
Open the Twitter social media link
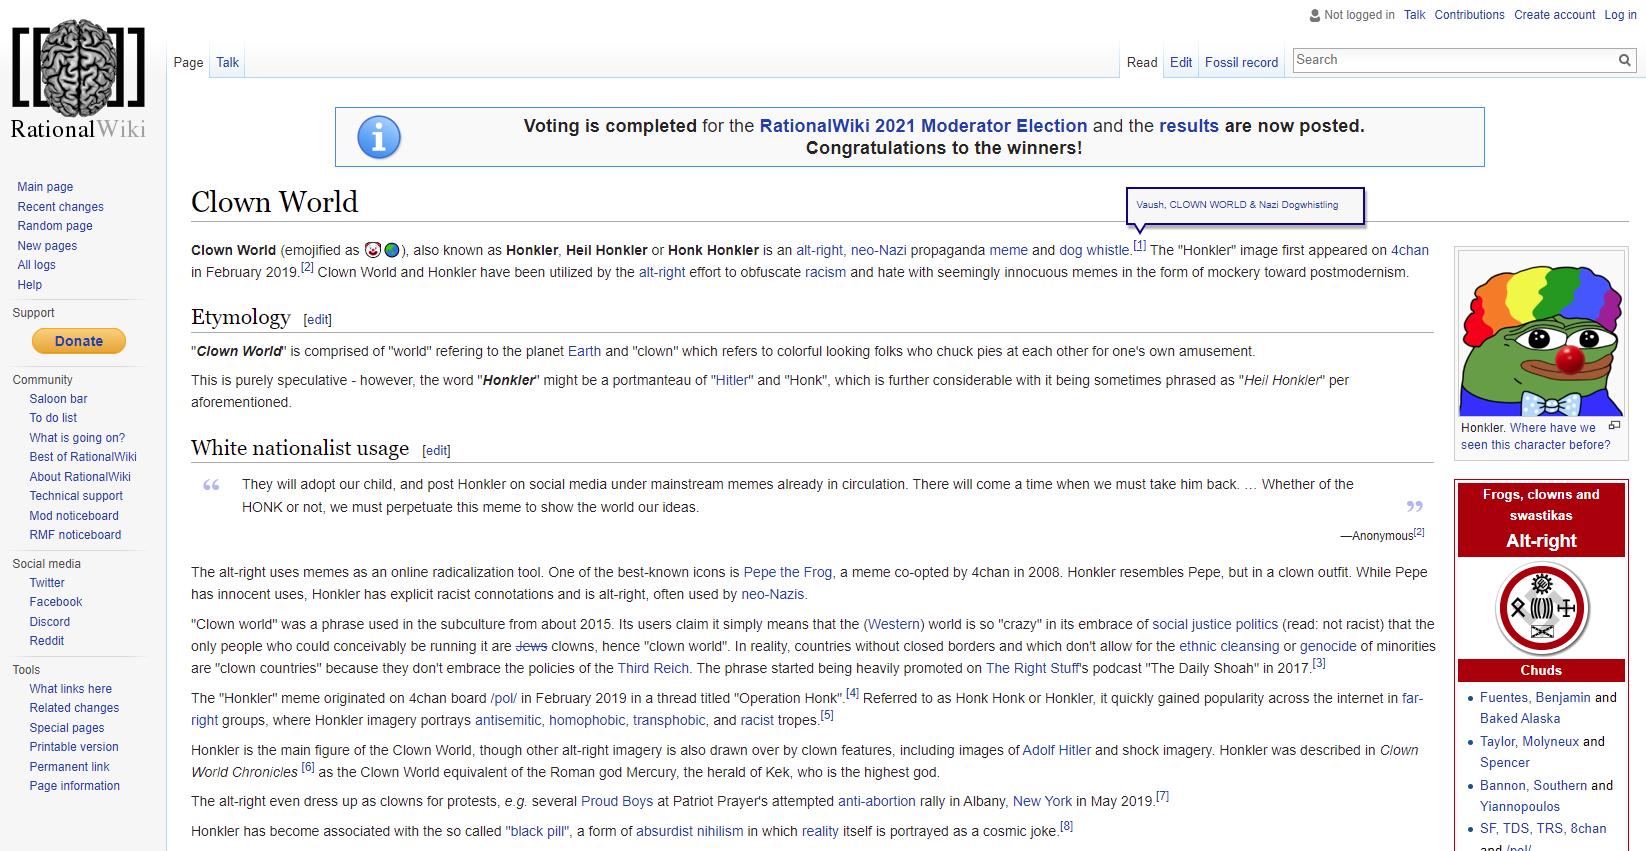tap(47, 583)
